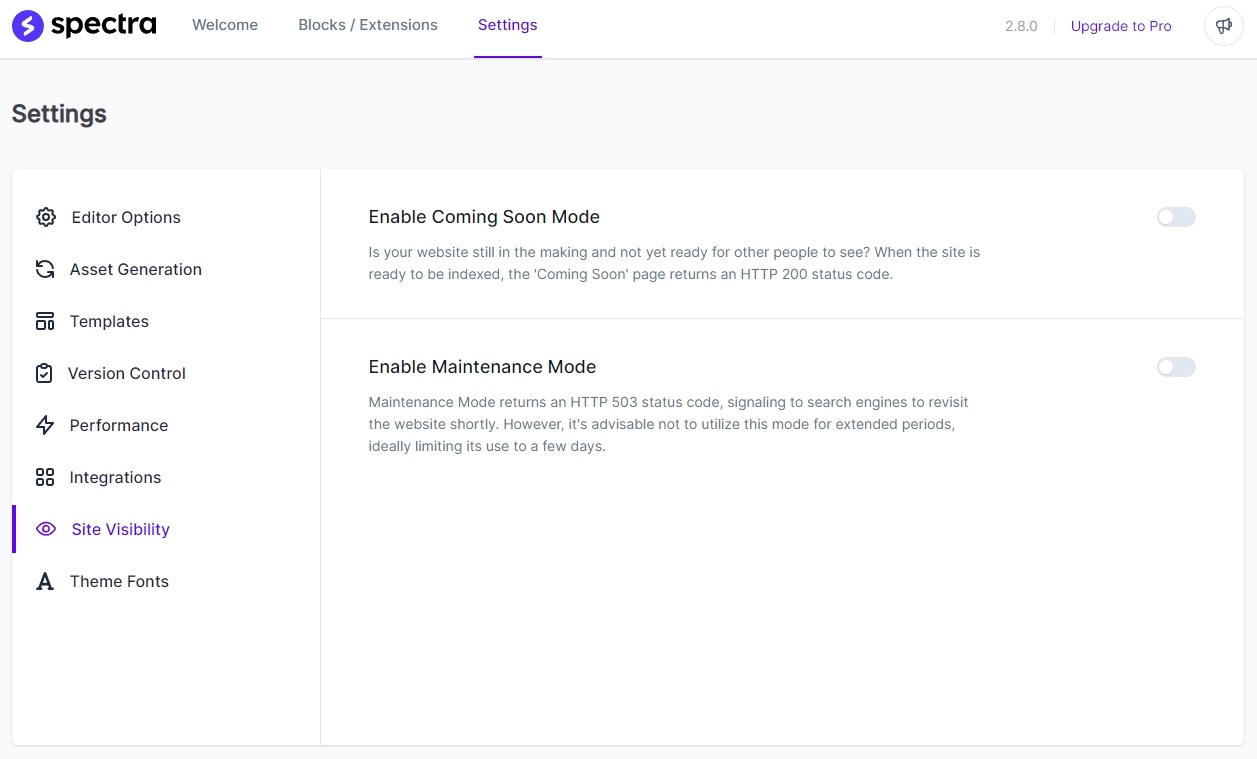Select the Editor Options gear icon

point(46,217)
